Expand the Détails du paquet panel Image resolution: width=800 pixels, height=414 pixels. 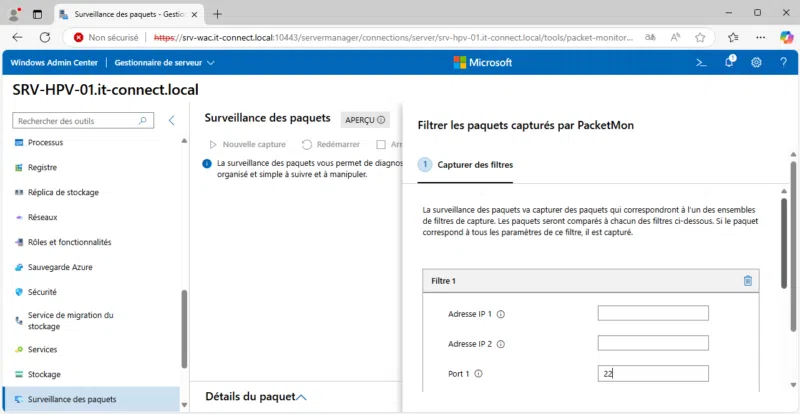pos(302,397)
